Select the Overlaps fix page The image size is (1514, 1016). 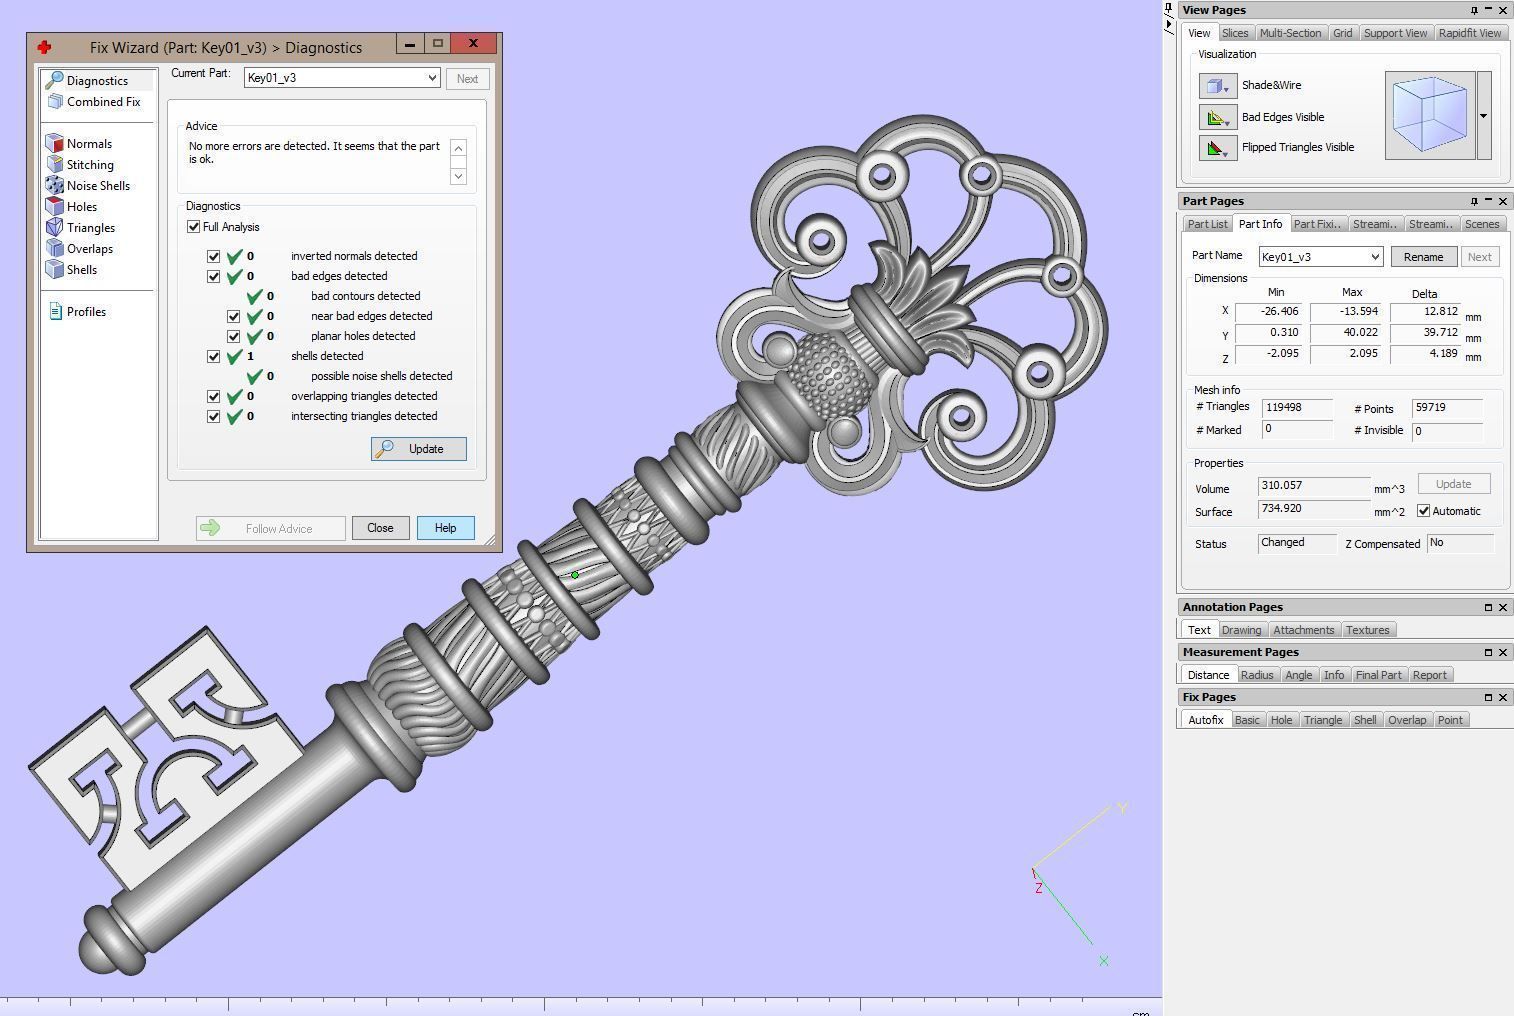[x=89, y=249]
